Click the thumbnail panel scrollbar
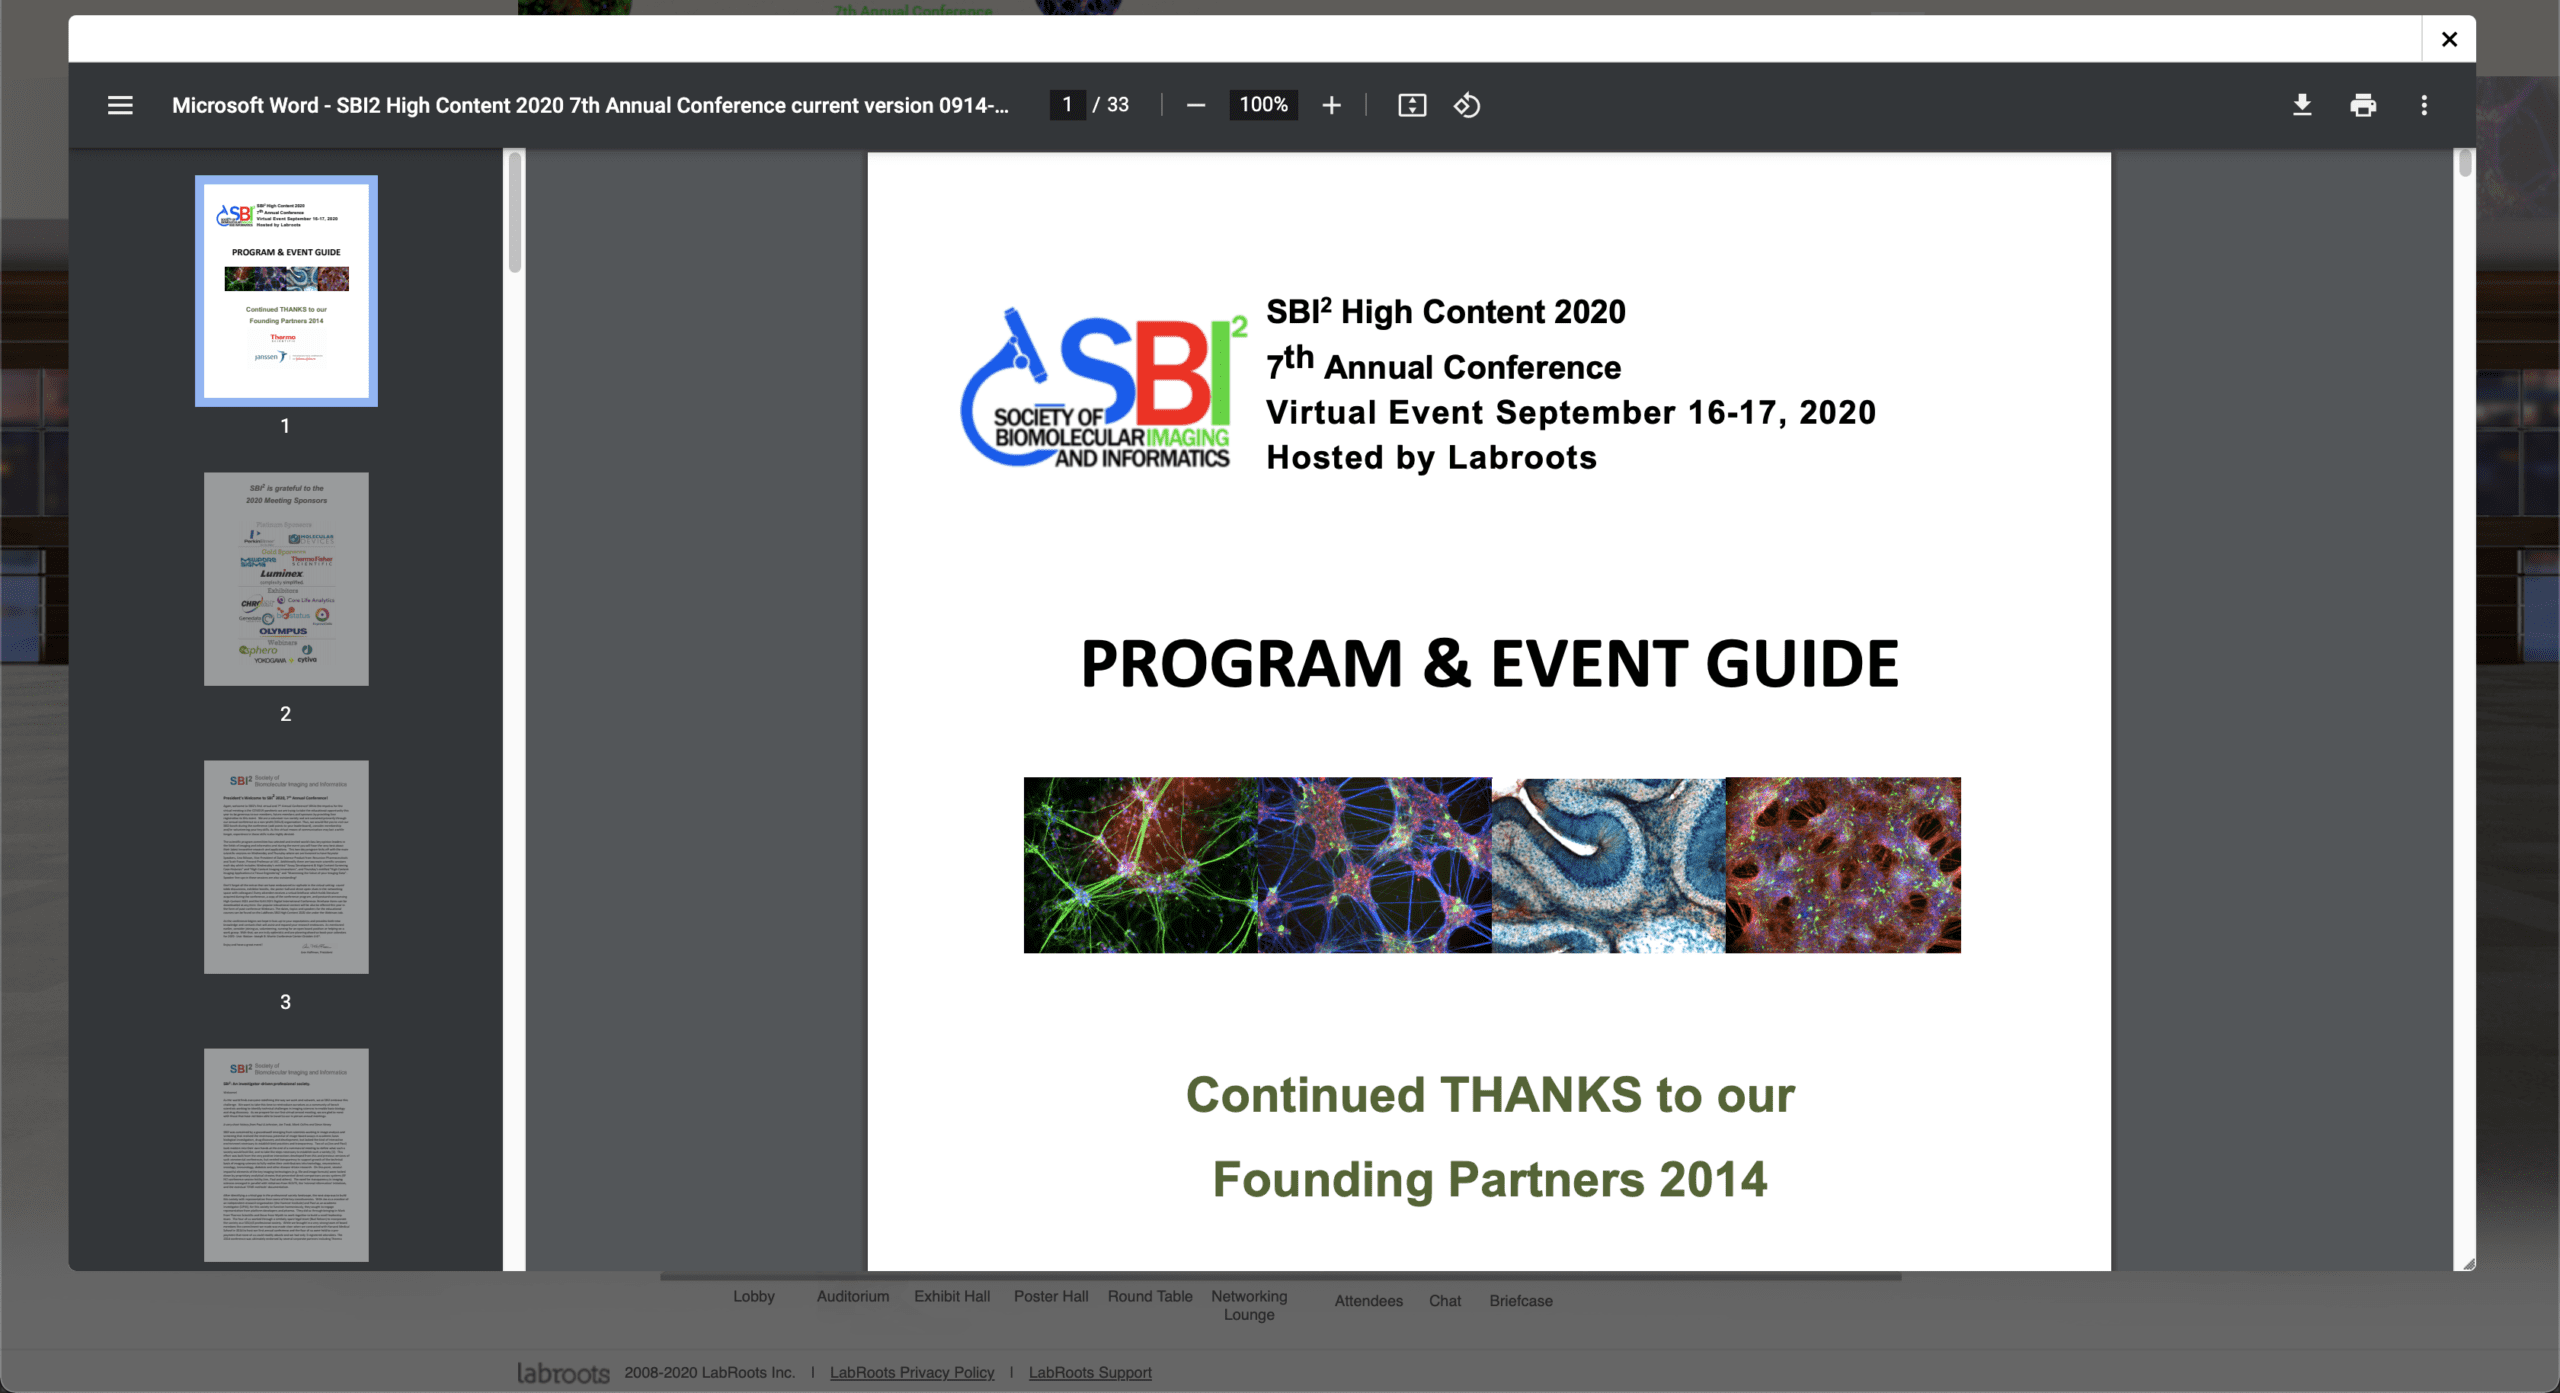This screenshot has height=1393, width=2560. (x=515, y=213)
